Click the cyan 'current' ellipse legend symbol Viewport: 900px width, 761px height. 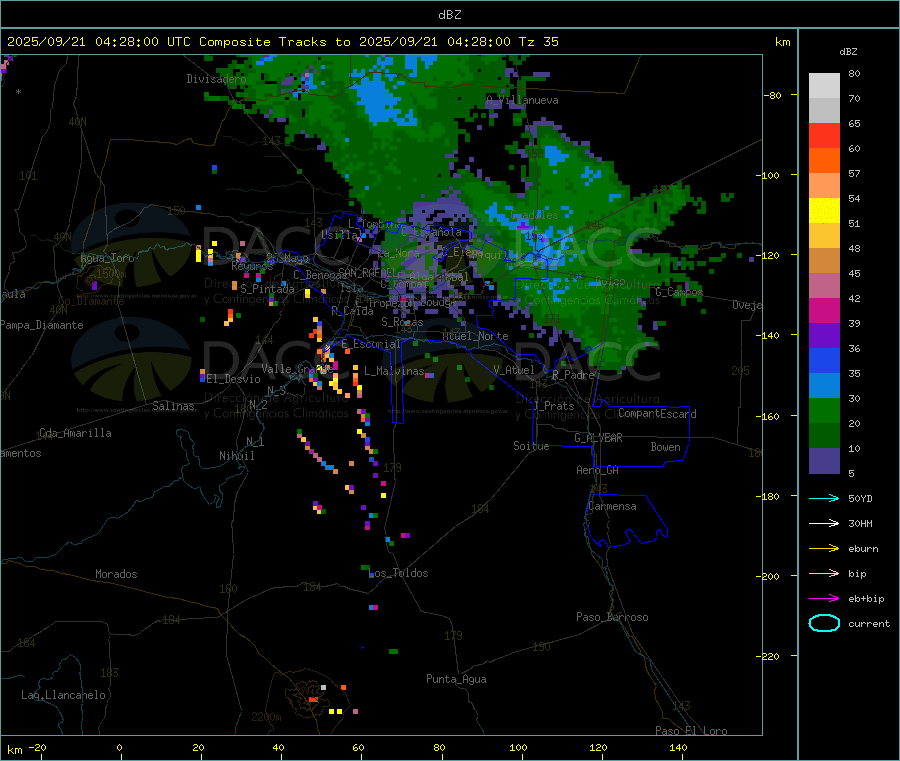click(x=824, y=623)
